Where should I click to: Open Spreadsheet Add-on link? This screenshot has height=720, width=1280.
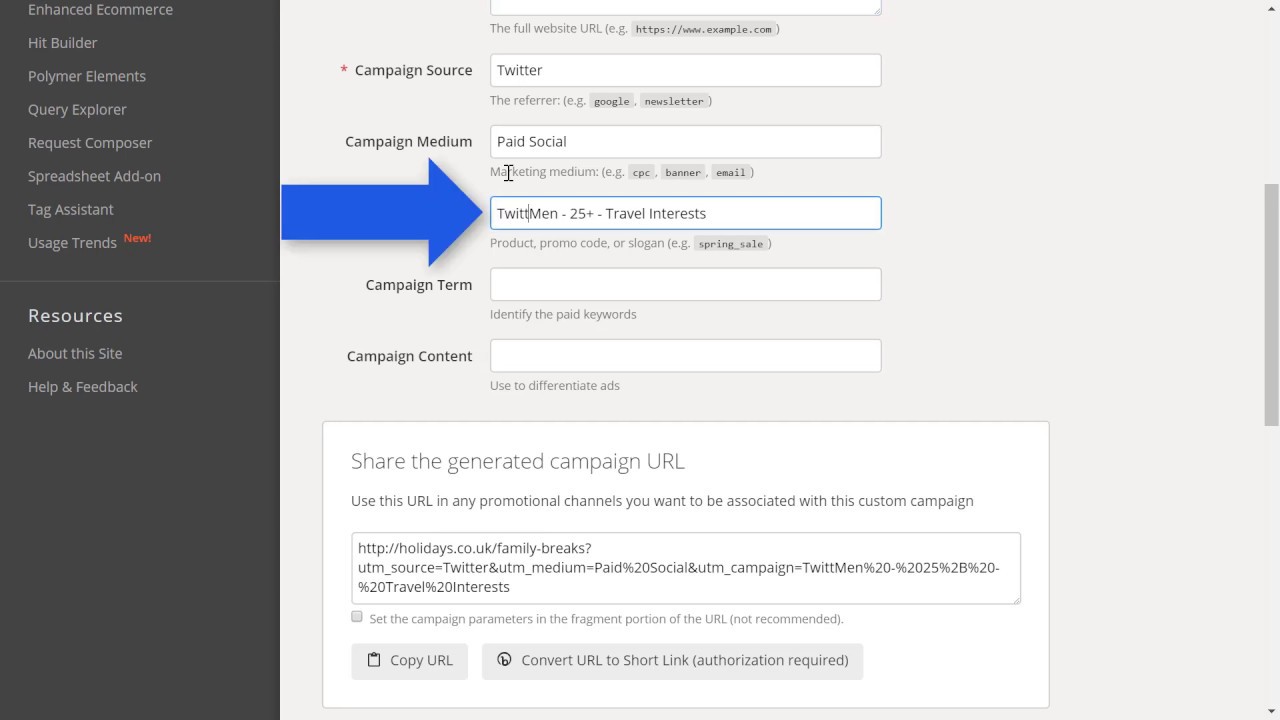pos(94,176)
